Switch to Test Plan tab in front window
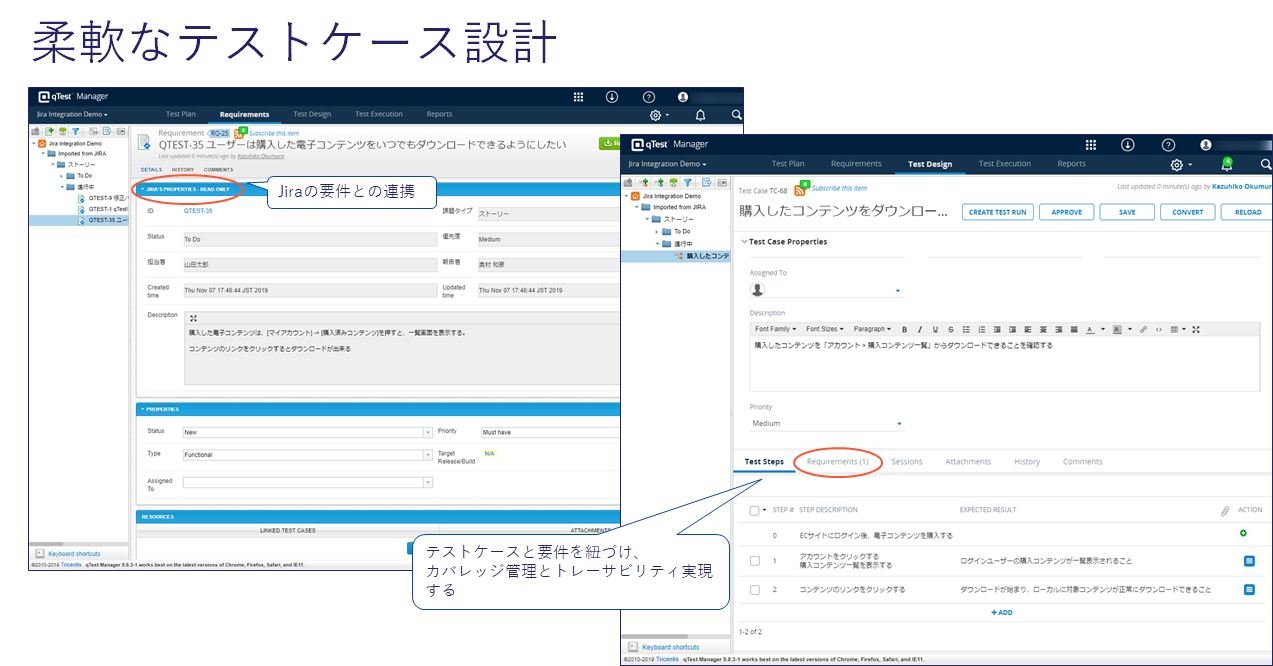Screen dimensions: 1273x666 click(788, 164)
